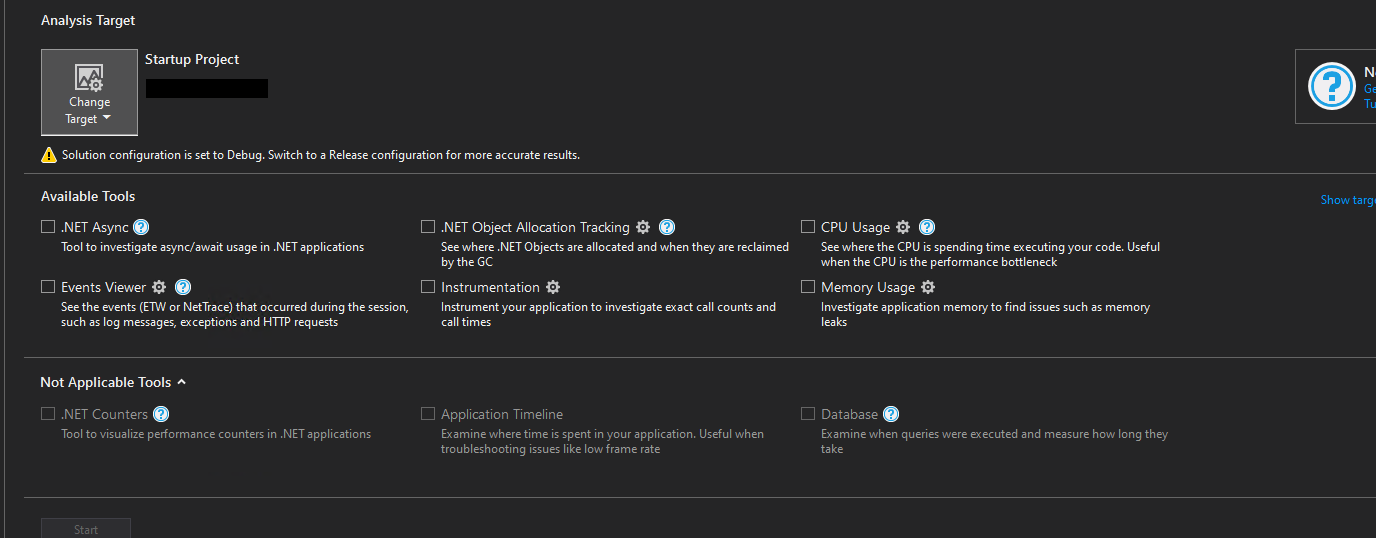Click the disabled Application Timeline checkbox
1376x538 pixels.
[x=428, y=414]
